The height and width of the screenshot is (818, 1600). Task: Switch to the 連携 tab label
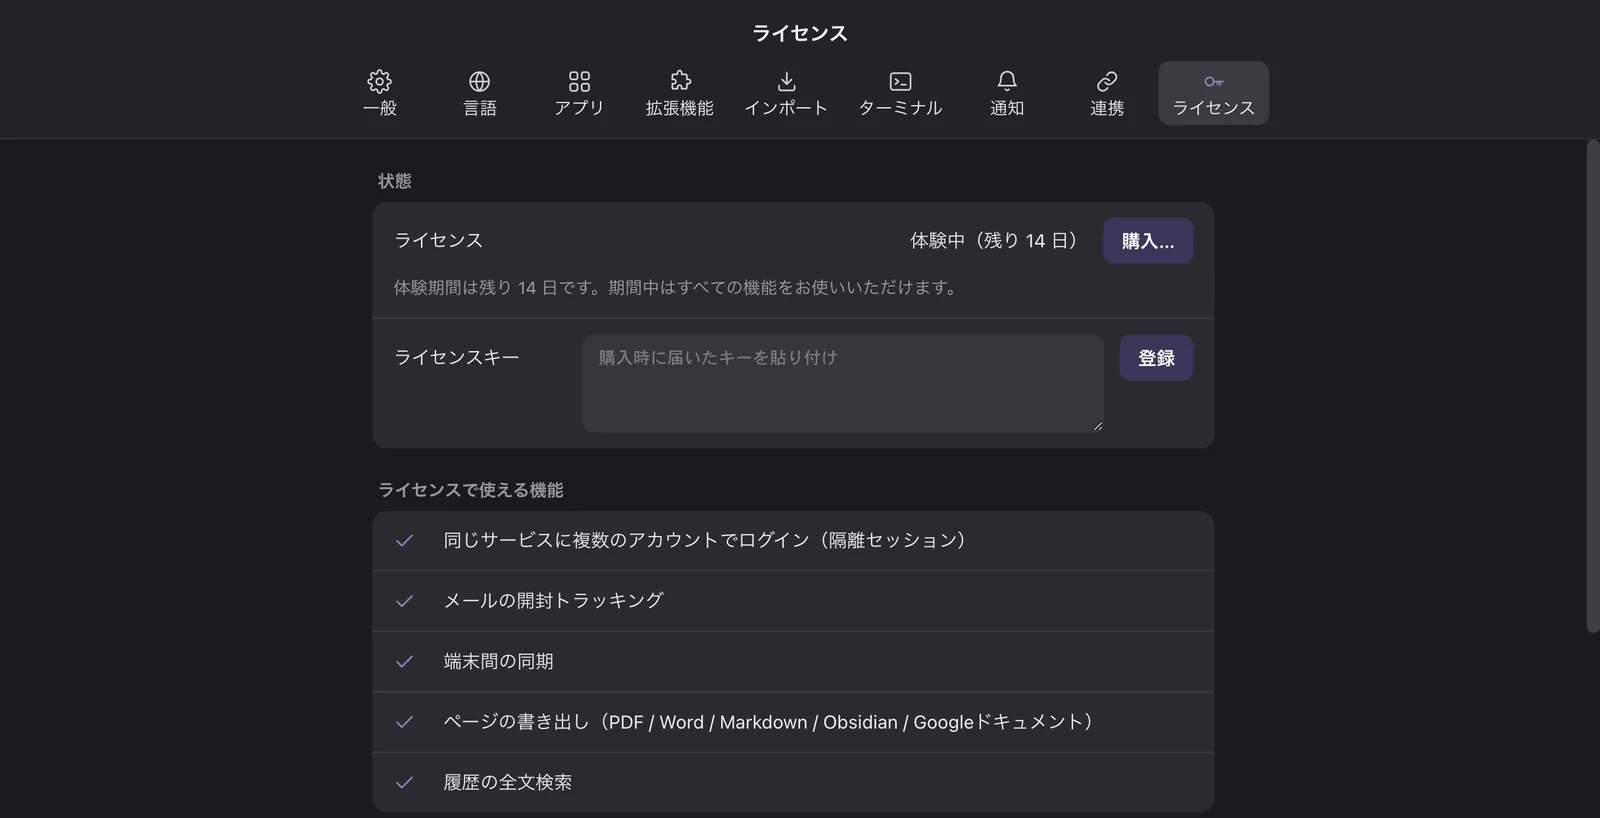click(1107, 108)
